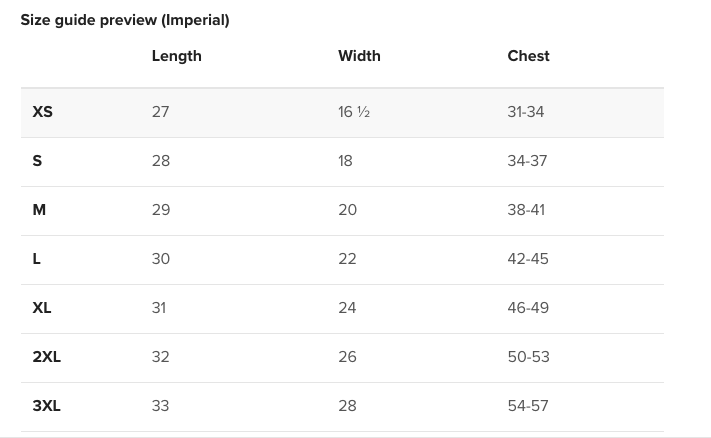Click the XS size row label
The width and height of the screenshot is (711, 438).
(42, 112)
